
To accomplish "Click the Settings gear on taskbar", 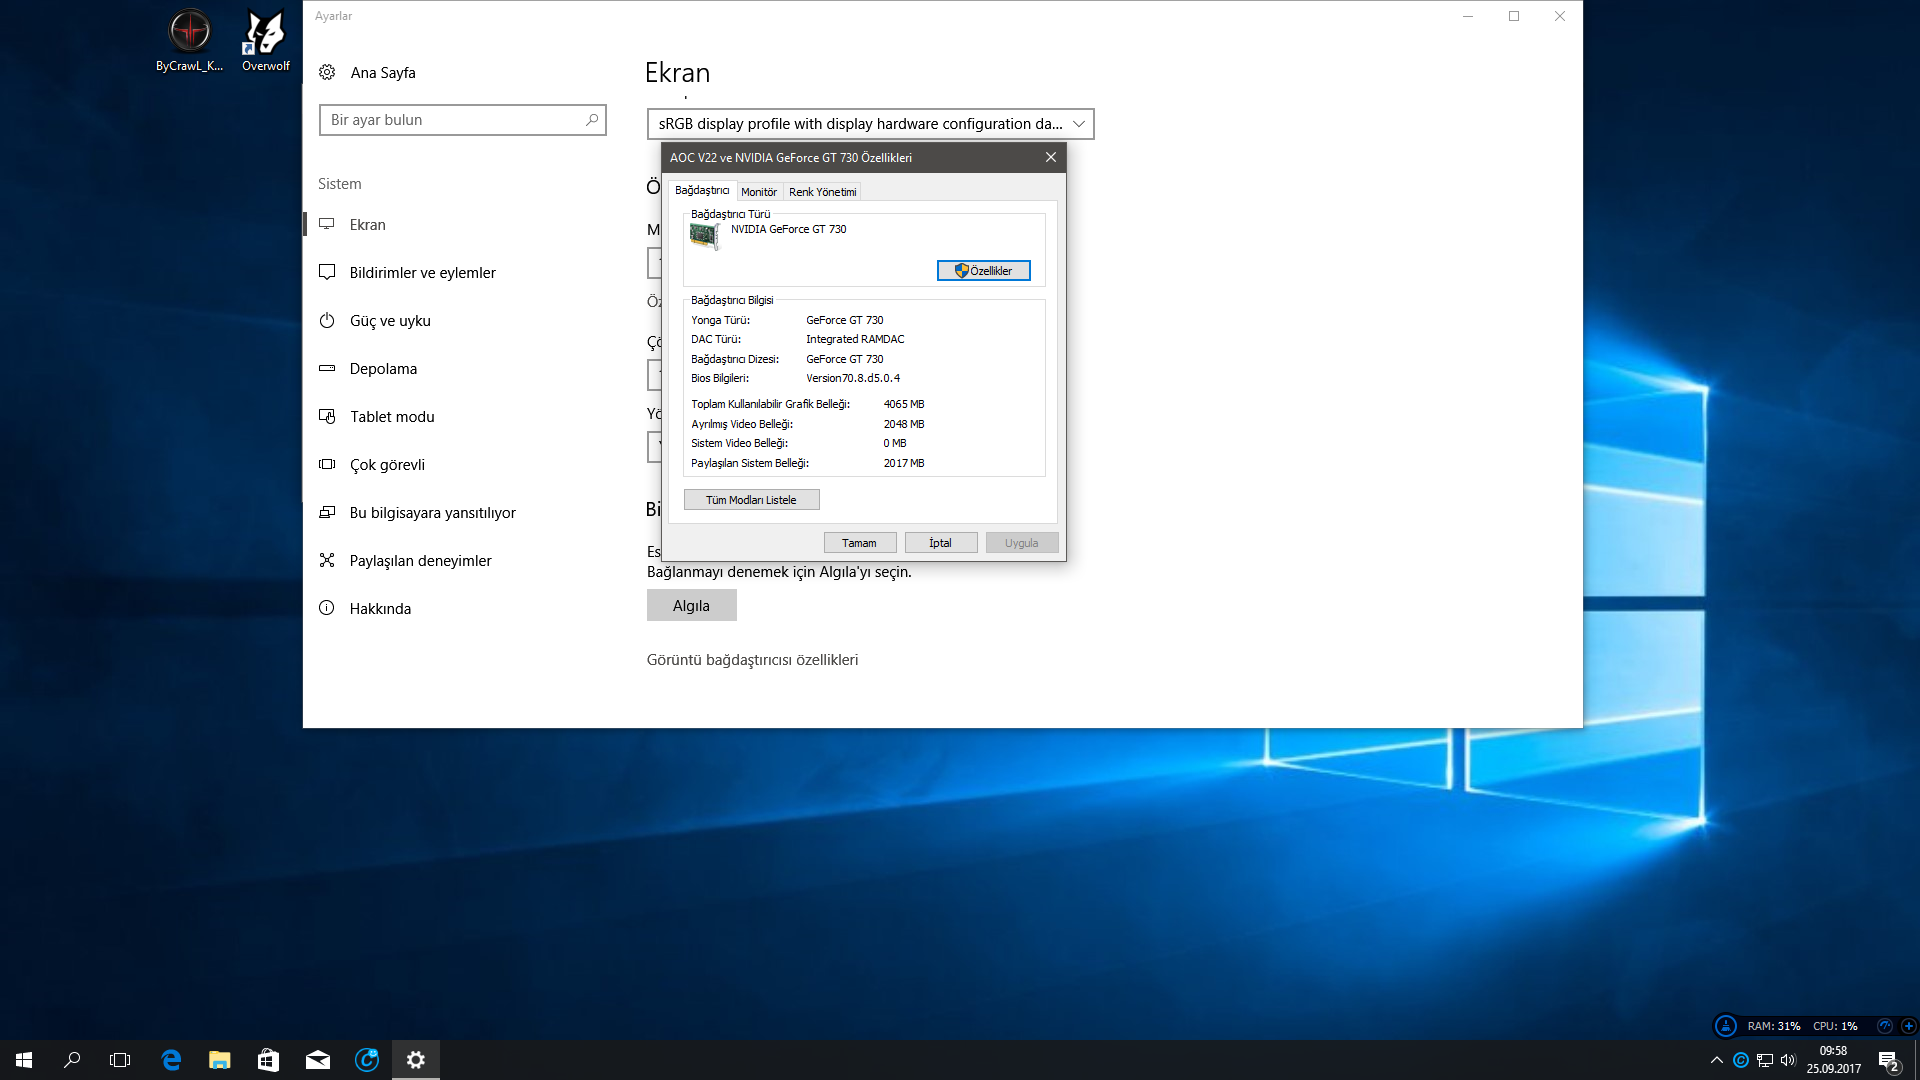I will tap(416, 1060).
